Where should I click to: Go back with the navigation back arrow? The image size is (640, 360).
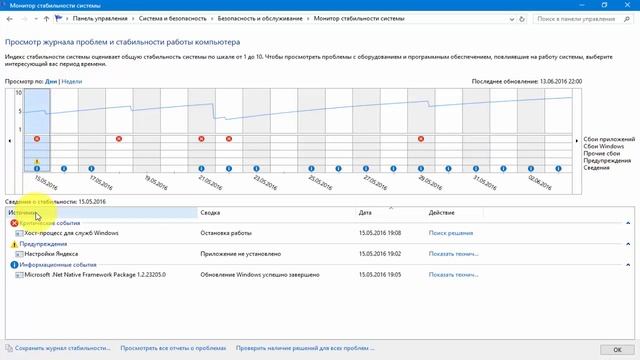(x=10, y=19)
